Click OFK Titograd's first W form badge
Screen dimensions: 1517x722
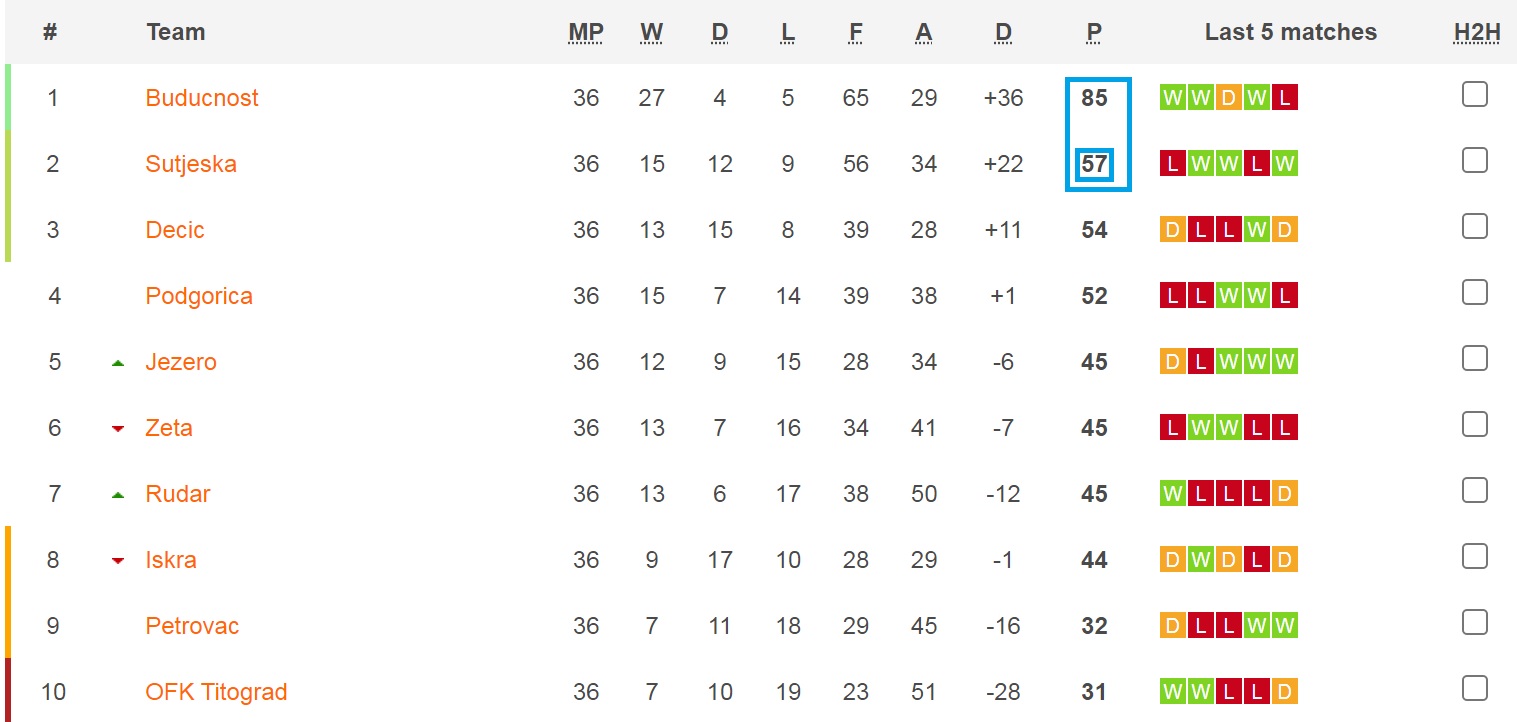pos(1171,690)
